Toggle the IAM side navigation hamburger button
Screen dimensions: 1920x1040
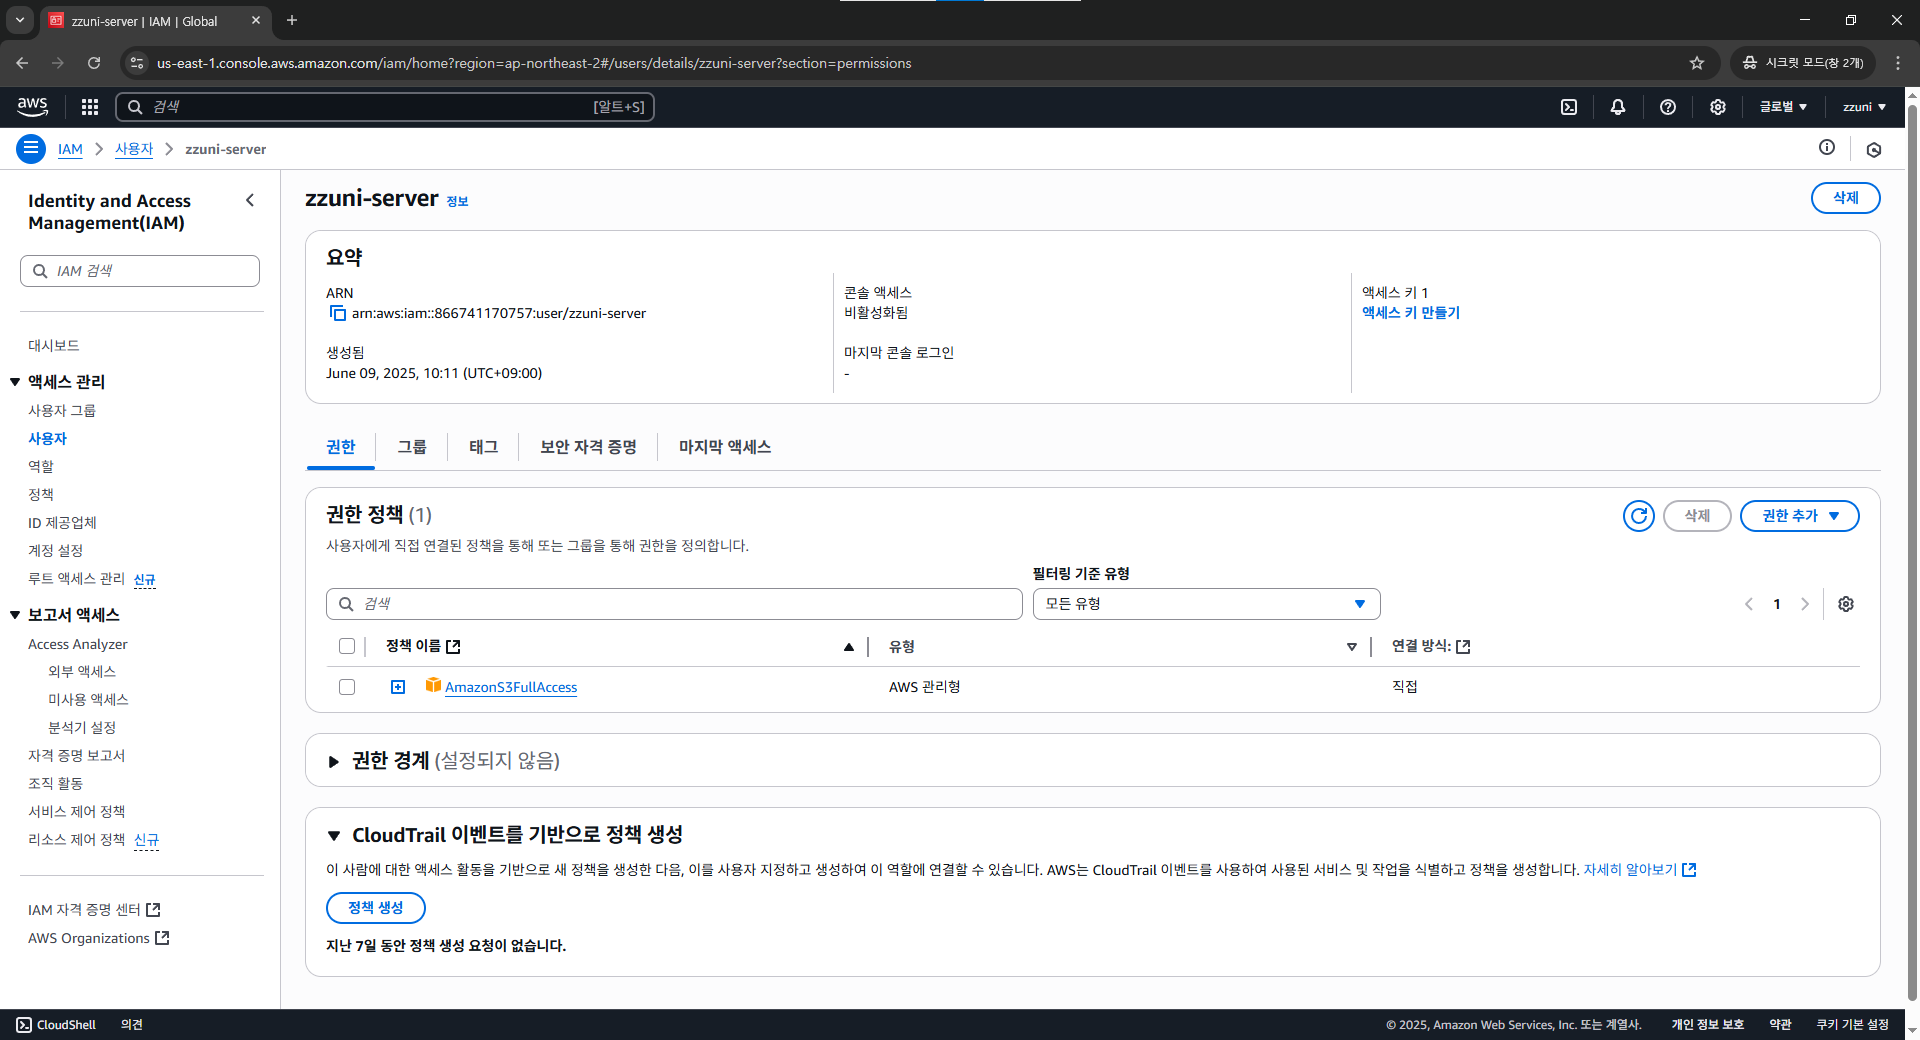31,149
